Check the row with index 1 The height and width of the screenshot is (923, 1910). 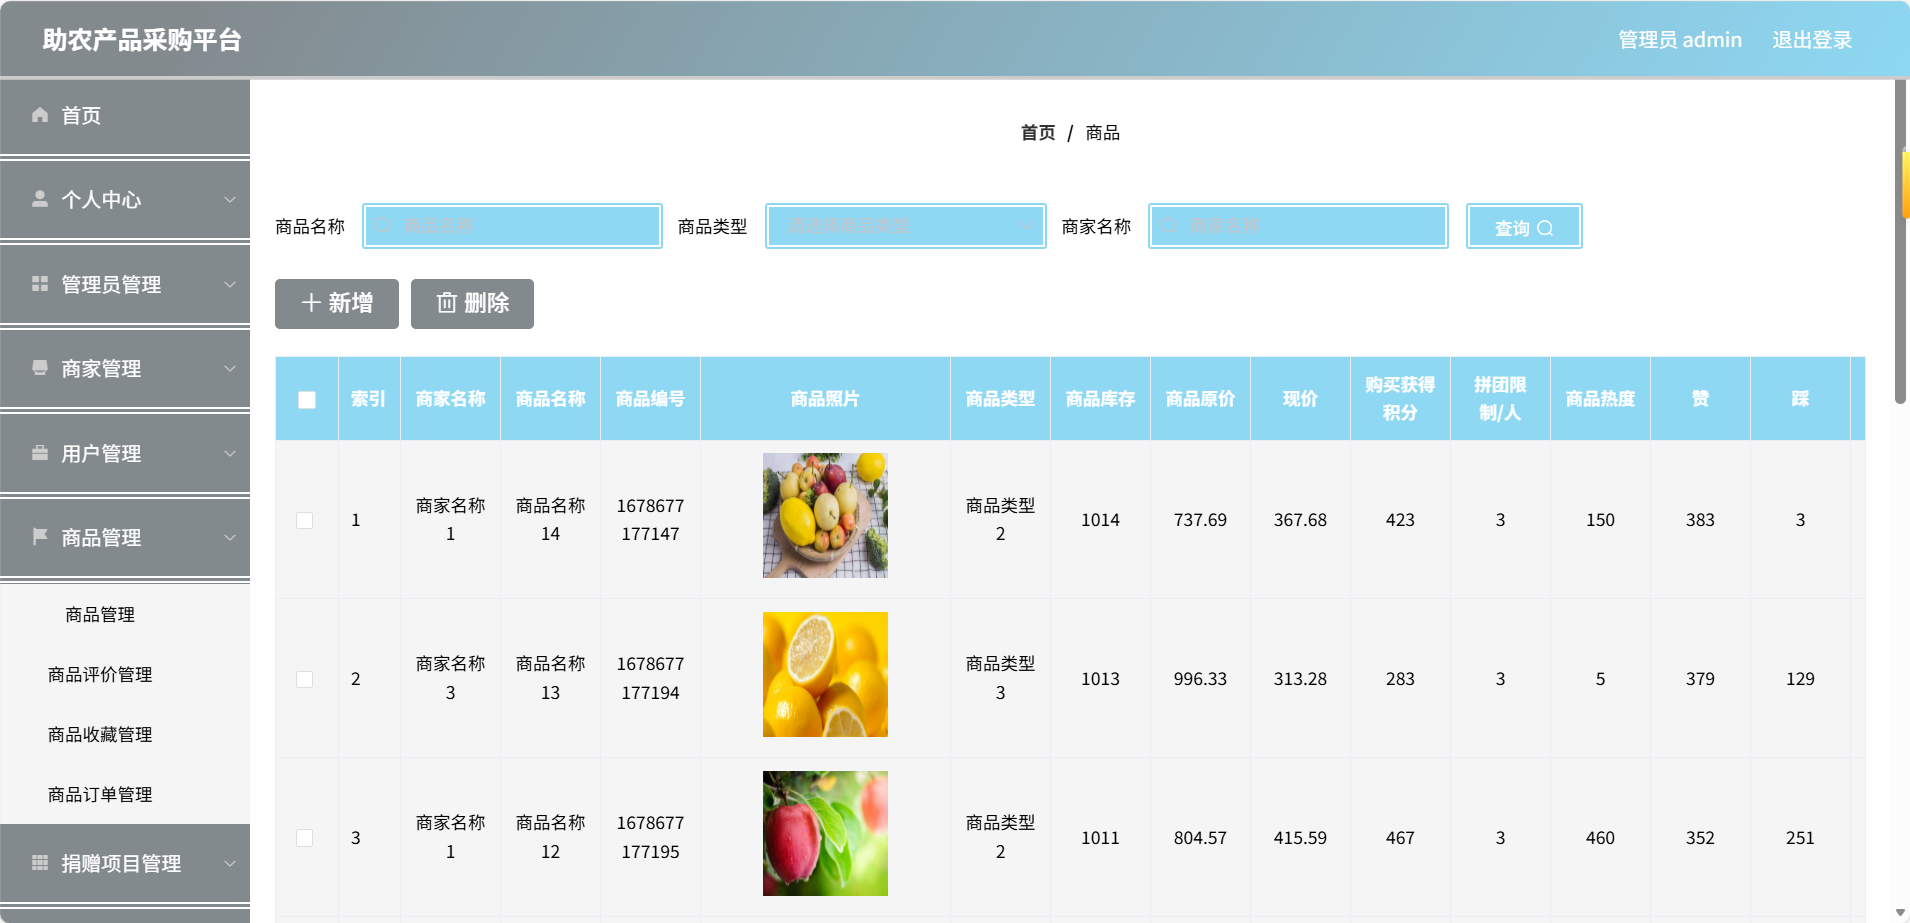point(305,520)
